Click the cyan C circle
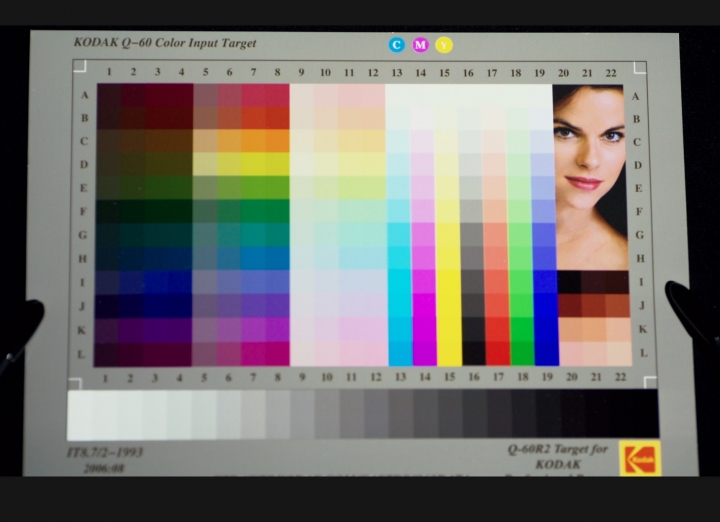720x522 pixels. point(397,45)
